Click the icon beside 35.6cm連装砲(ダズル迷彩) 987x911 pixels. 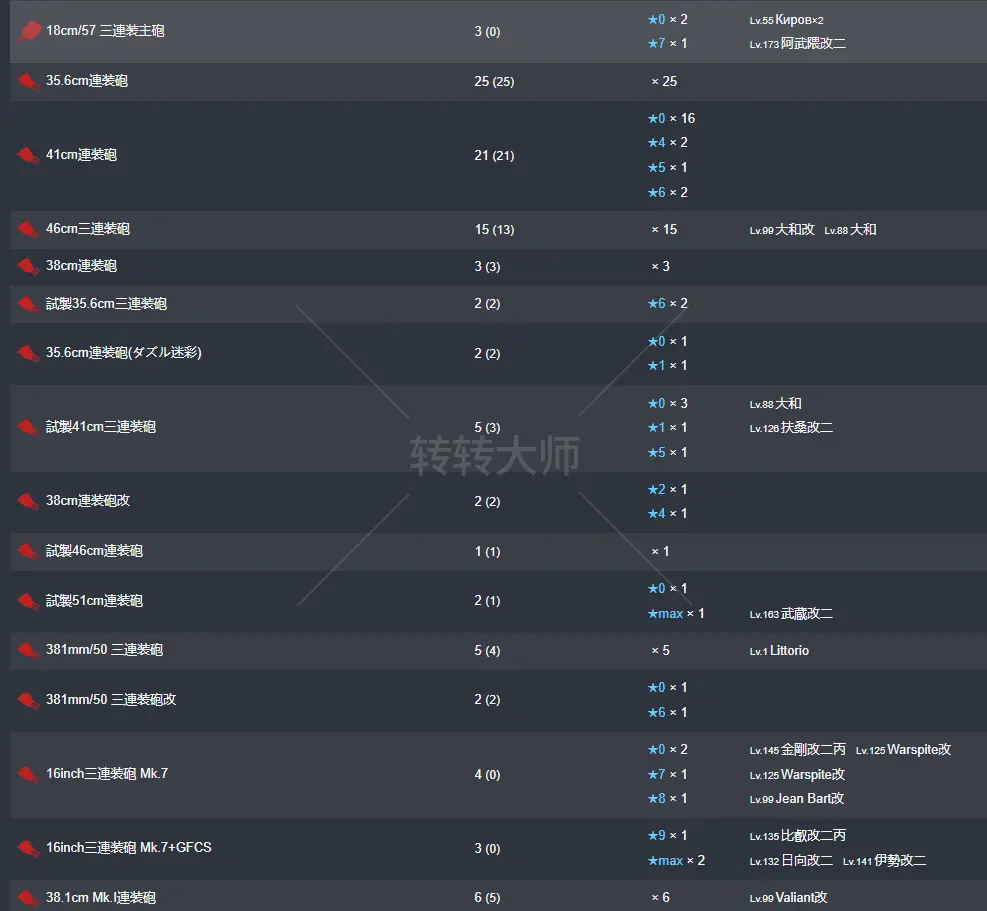tap(27, 353)
